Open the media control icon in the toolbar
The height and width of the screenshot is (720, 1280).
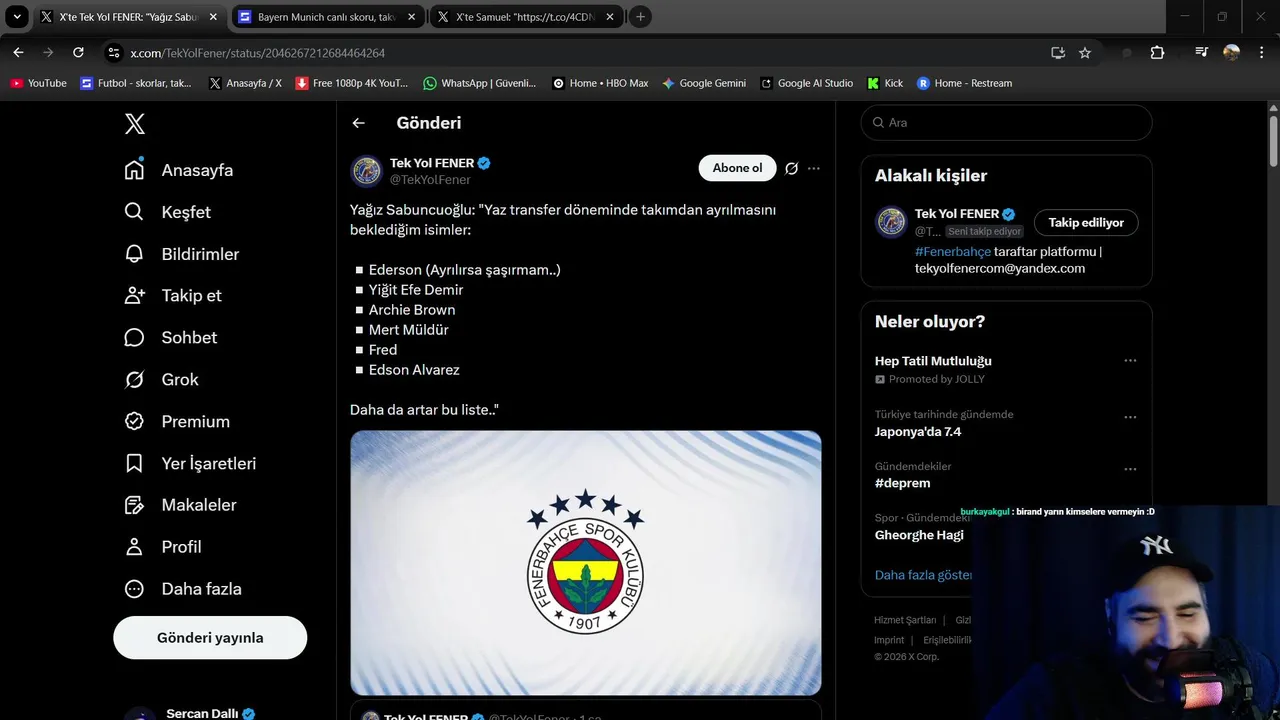pyautogui.click(x=1202, y=53)
